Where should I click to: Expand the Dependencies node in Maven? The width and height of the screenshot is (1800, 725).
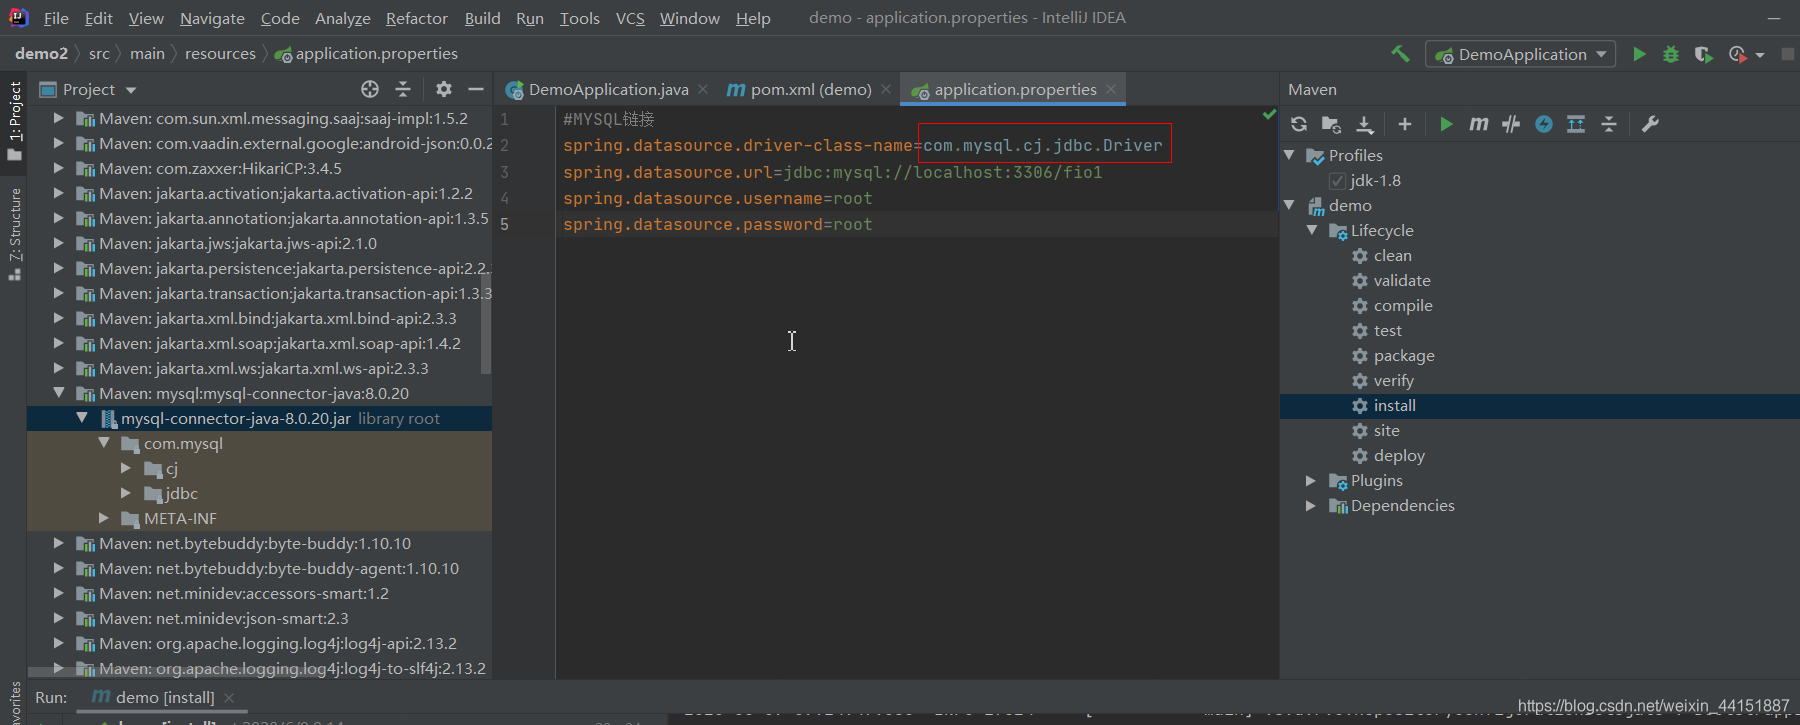[1311, 506]
